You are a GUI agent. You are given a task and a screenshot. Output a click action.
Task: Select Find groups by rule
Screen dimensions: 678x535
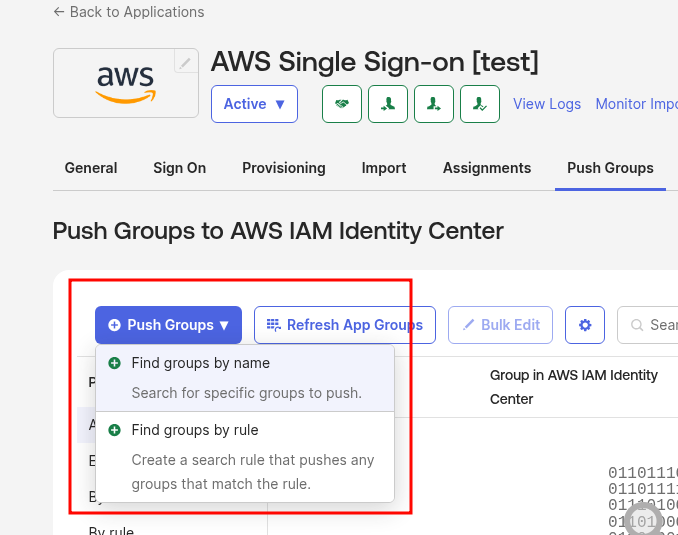[x=195, y=430]
